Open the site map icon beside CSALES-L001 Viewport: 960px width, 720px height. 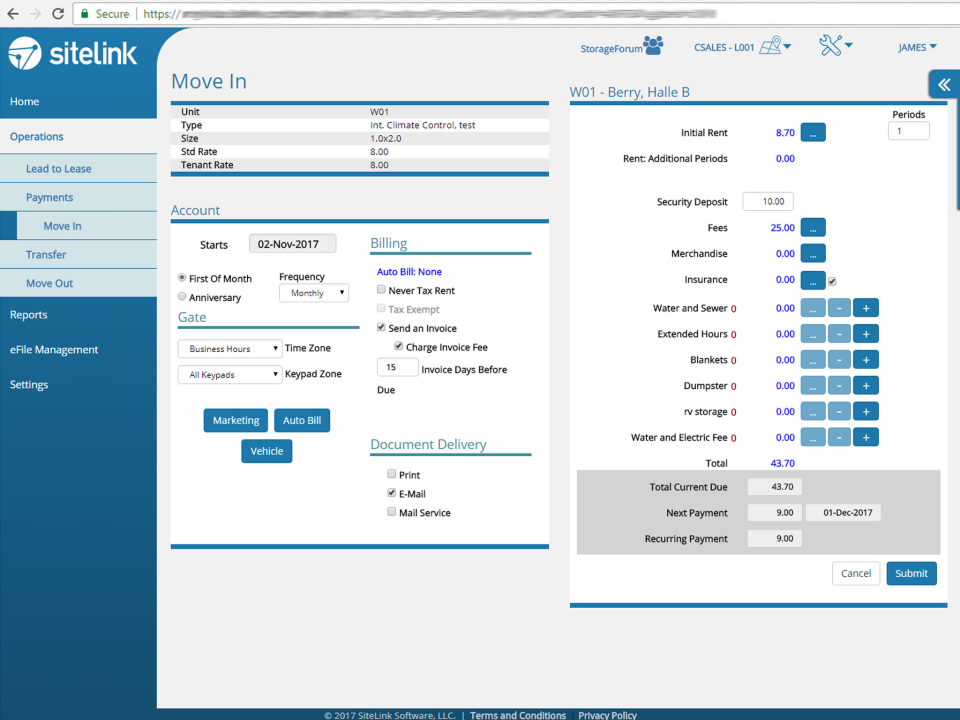[x=768, y=46]
